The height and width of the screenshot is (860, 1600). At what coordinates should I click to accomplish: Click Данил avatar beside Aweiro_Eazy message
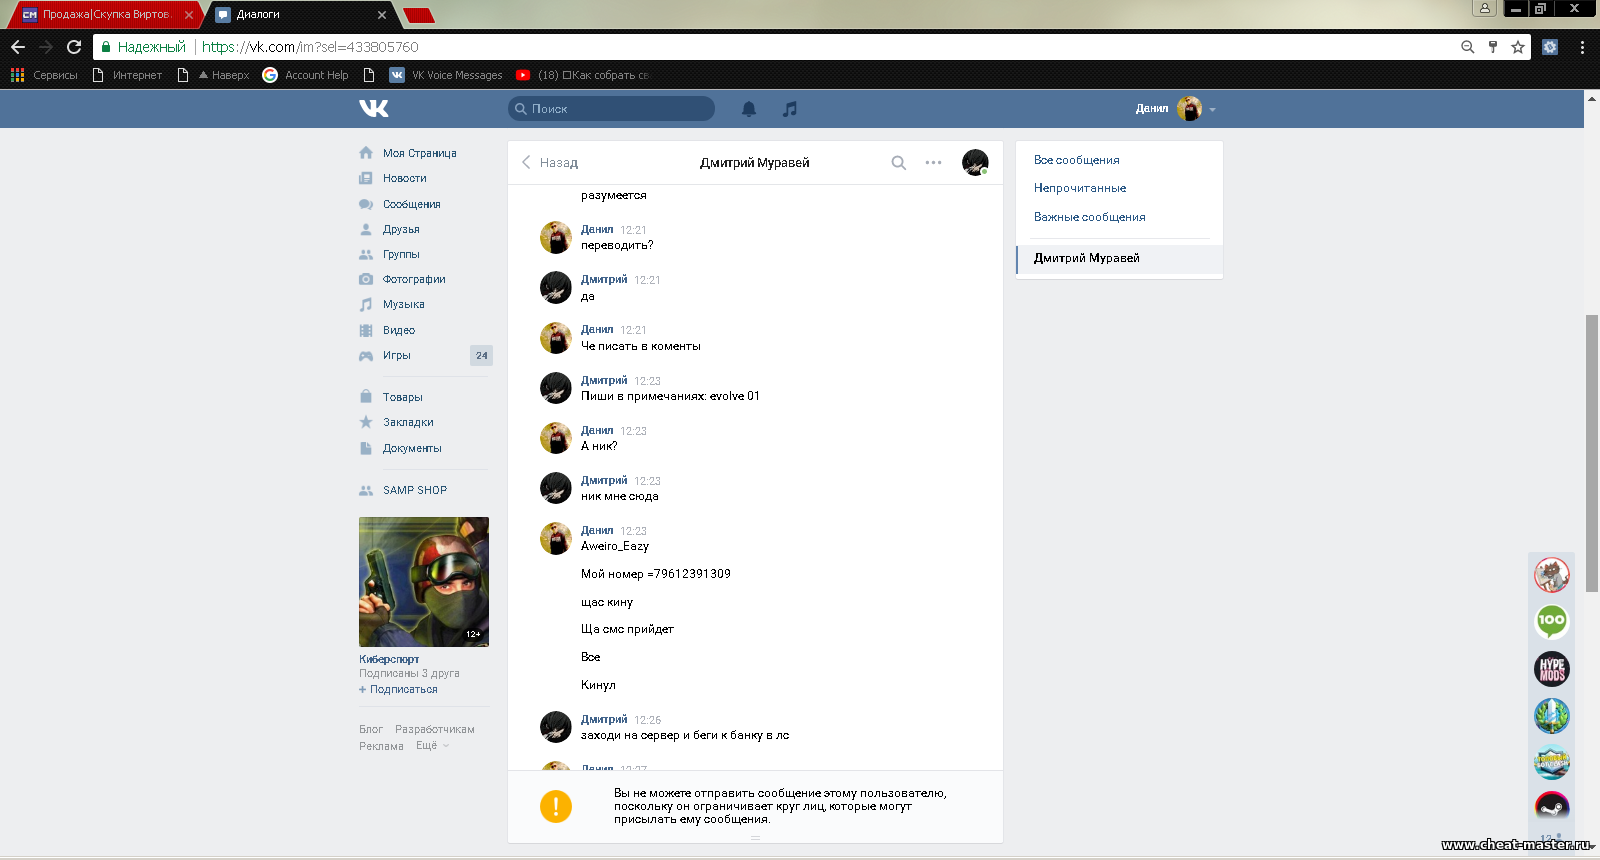(x=556, y=538)
